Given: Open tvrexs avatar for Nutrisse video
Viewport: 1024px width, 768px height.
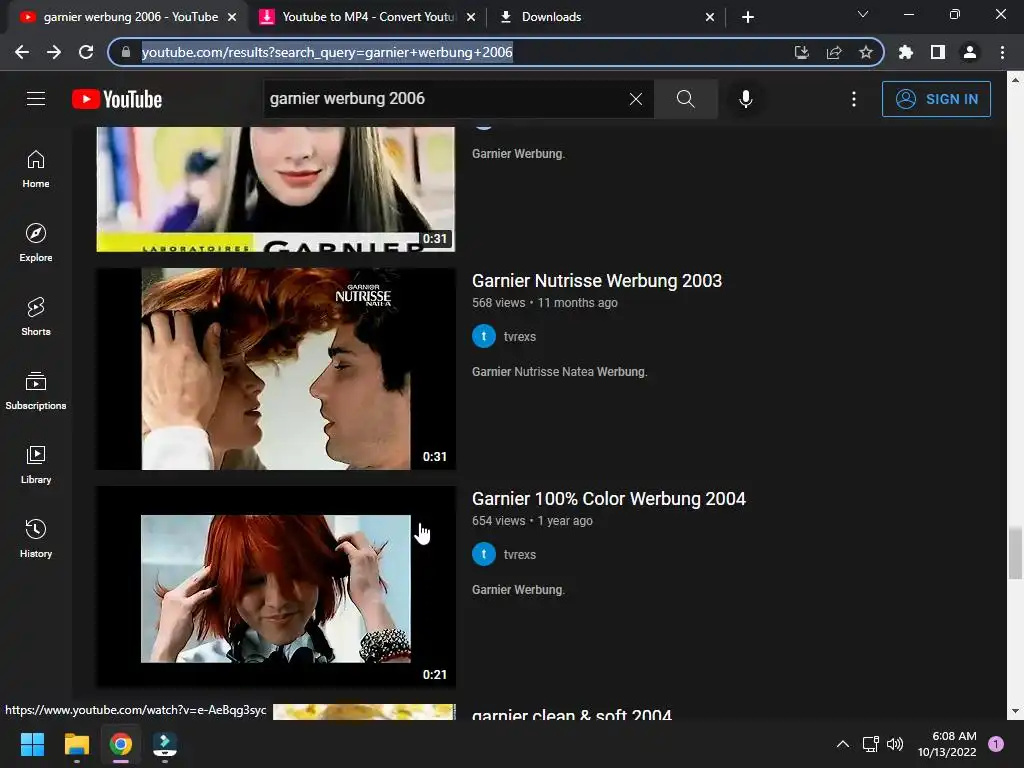Looking at the screenshot, I should click(484, 336).
